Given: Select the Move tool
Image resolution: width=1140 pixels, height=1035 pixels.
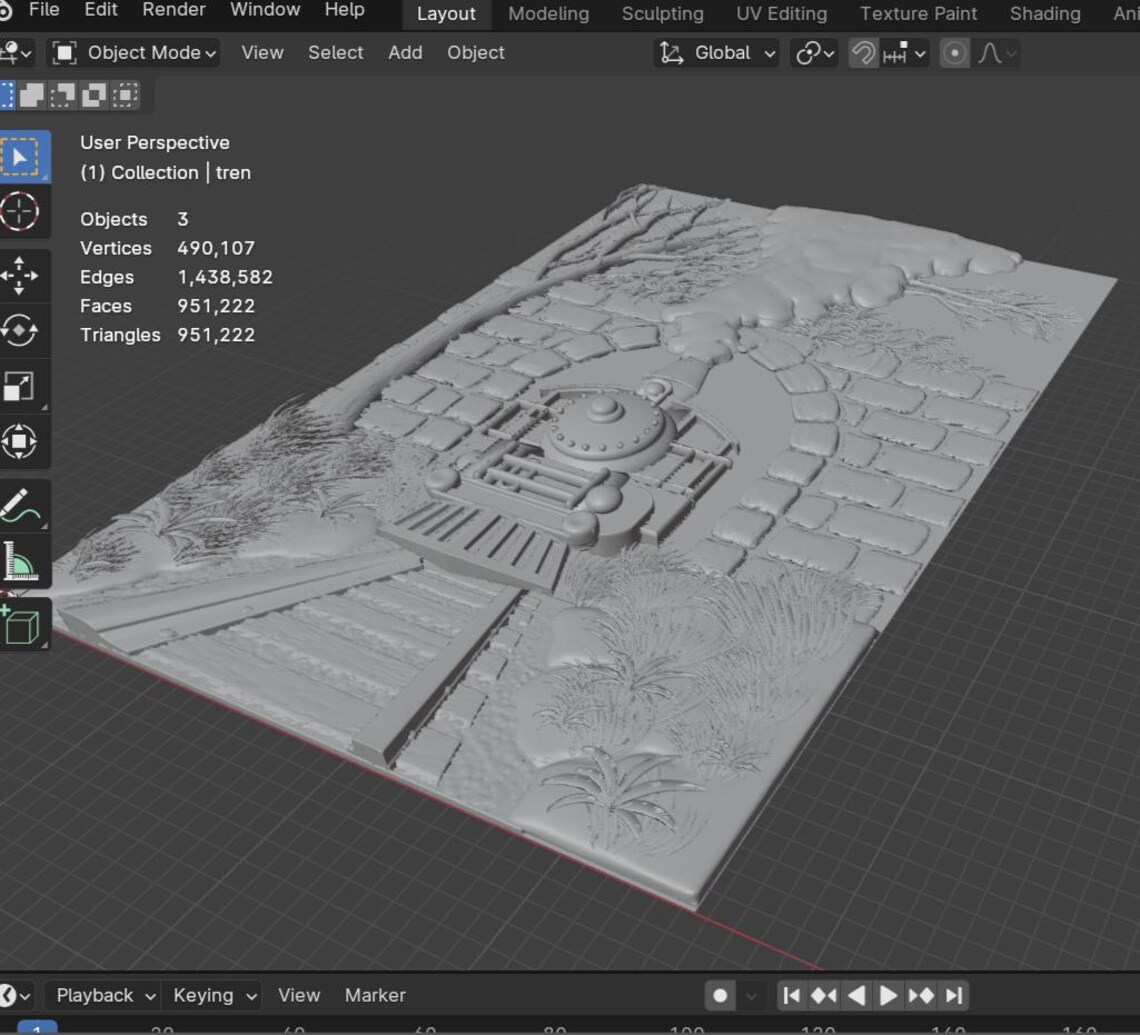Looking at the screenshot, I should click(20, 275).
